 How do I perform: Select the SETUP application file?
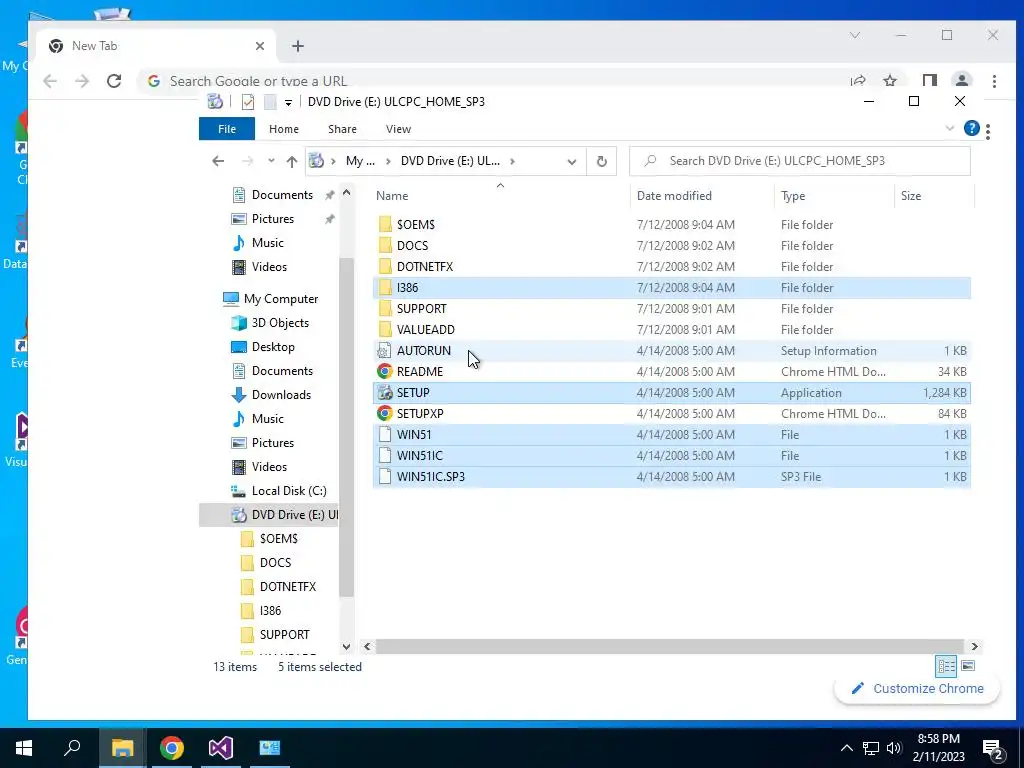[x=671, y=392]
